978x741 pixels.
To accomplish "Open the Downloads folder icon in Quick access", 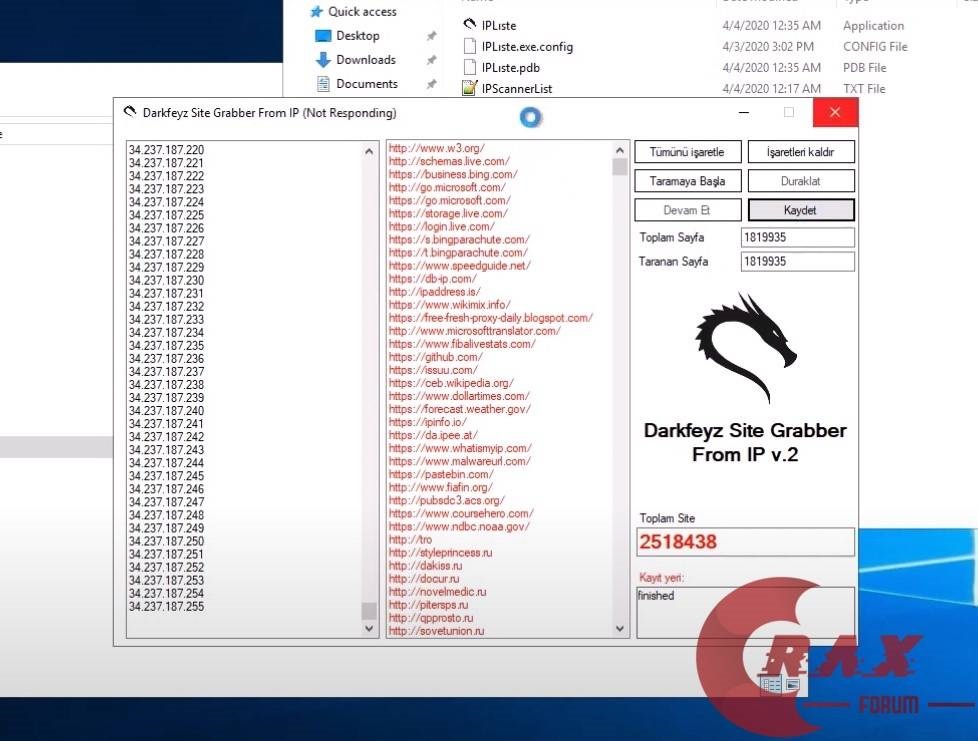I will pos(323,60).
